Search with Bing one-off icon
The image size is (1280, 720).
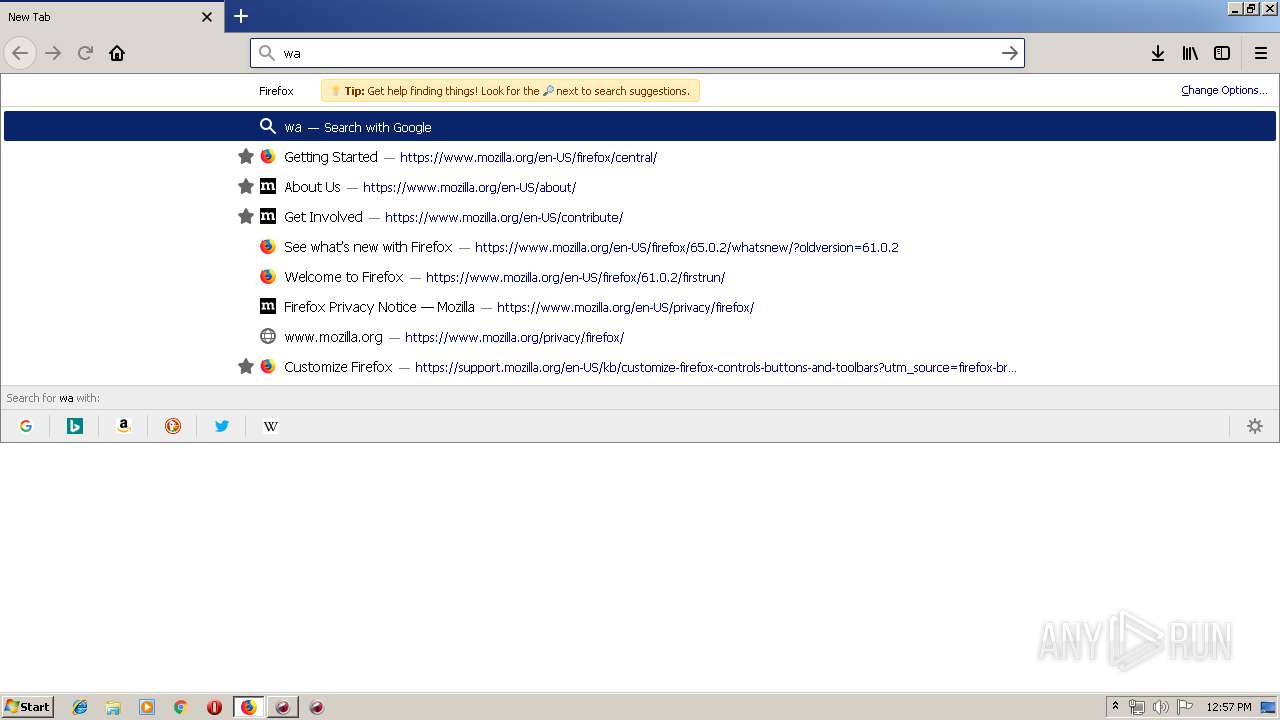point(75,426)
